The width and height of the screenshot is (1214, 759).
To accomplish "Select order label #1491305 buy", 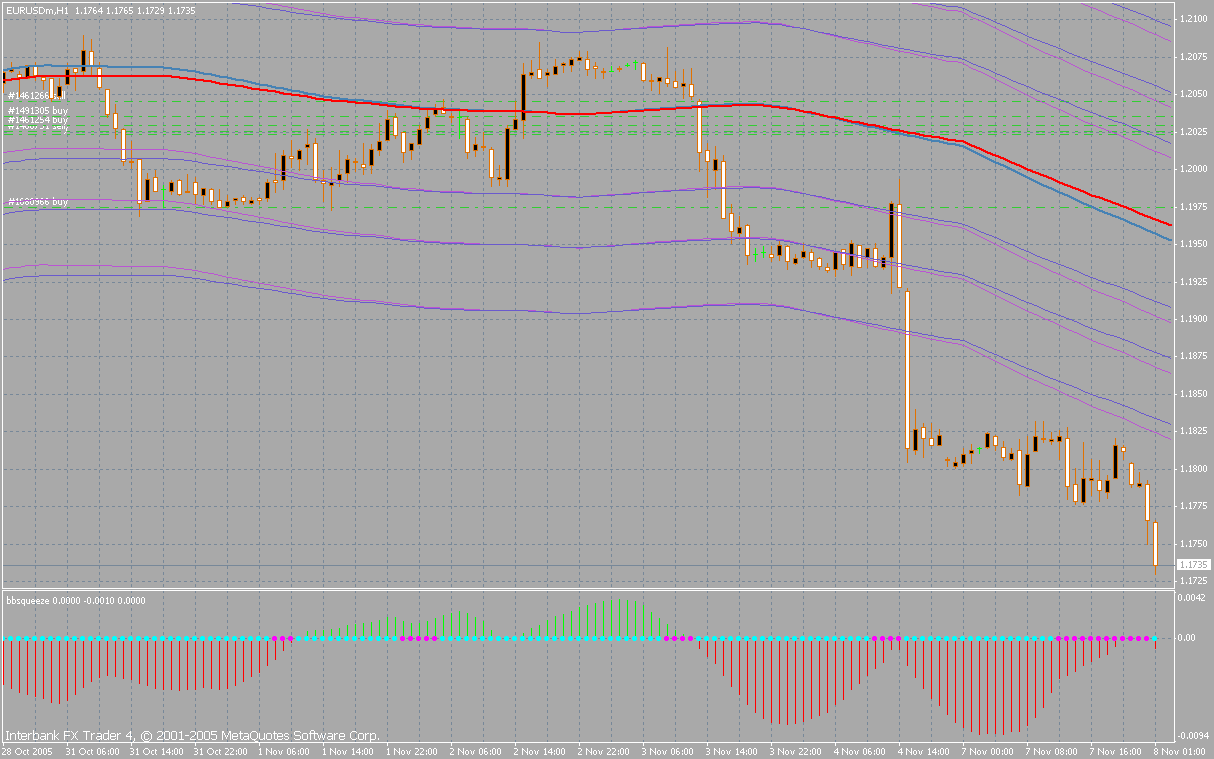I will point(38,111).
